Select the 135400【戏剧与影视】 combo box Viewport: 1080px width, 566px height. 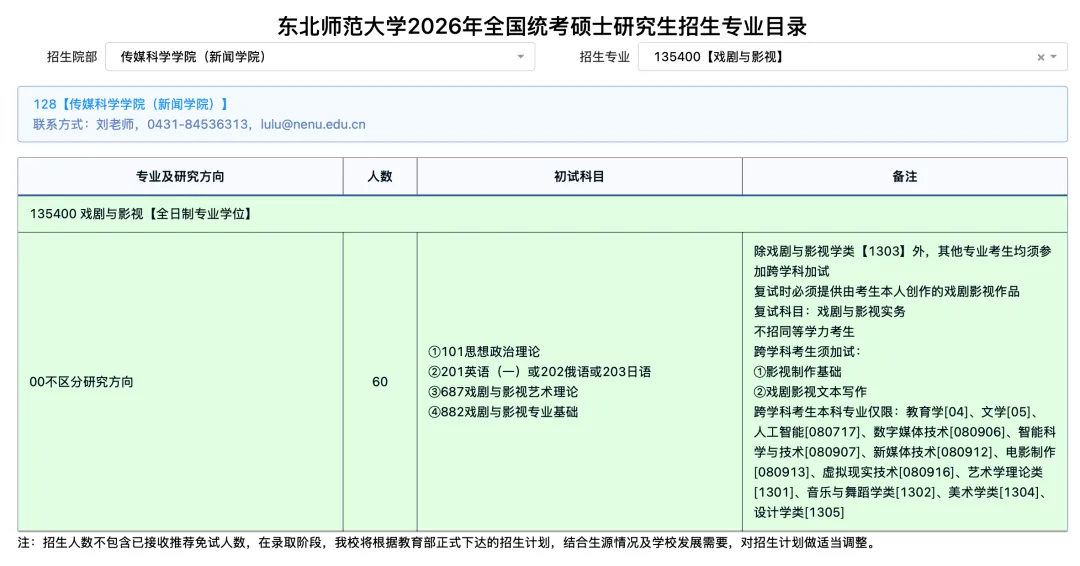pos(853,57)
